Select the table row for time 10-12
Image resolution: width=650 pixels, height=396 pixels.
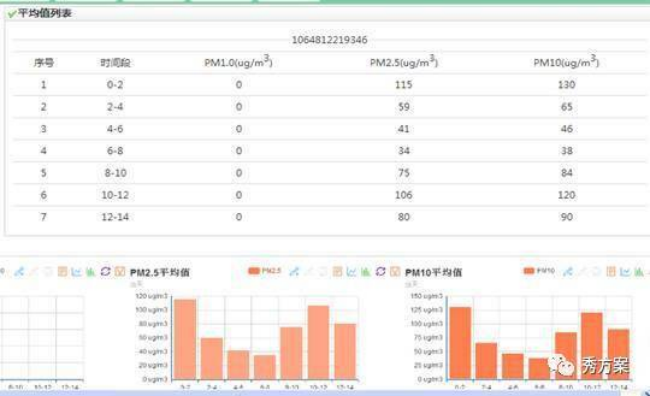tap(330, 195)
